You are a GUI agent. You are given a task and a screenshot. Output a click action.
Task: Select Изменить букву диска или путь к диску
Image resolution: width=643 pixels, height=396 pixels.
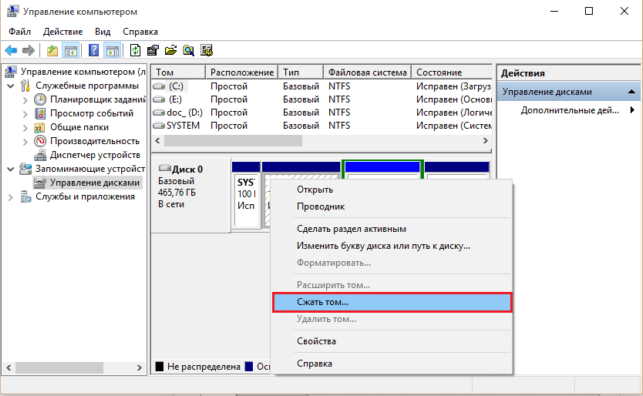click(x=392, y=246)
